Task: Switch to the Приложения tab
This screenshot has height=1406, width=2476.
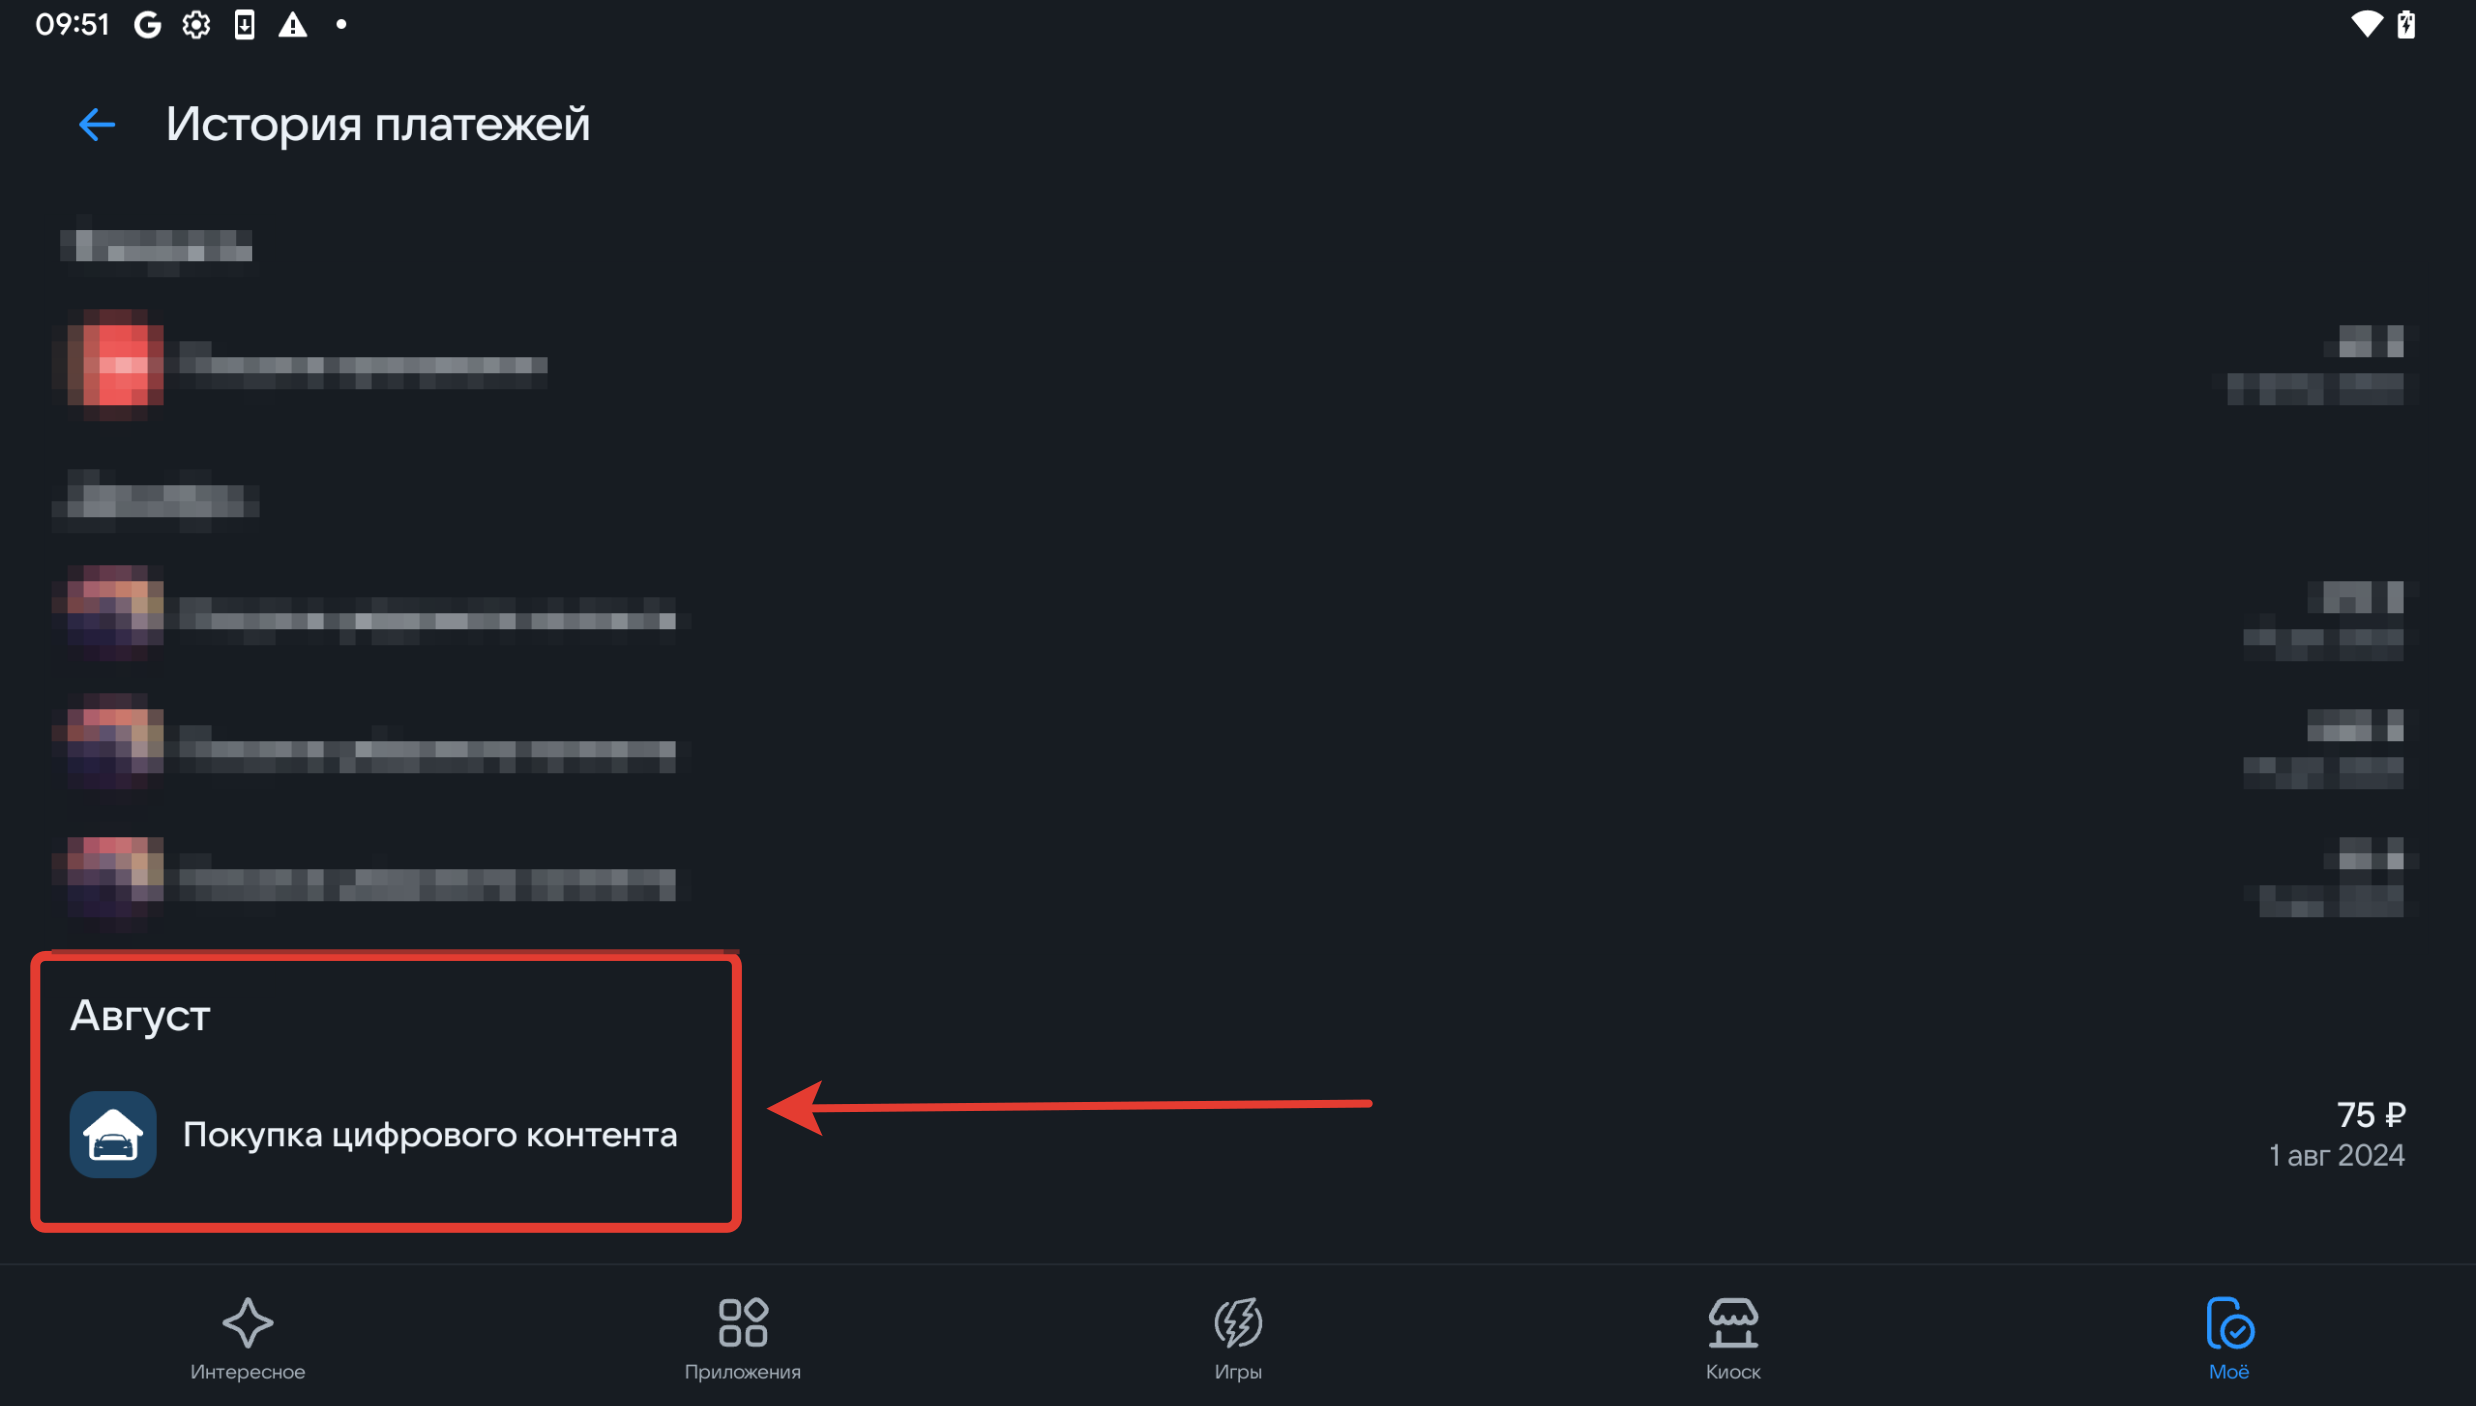Action: click(x=742, y=1338)
